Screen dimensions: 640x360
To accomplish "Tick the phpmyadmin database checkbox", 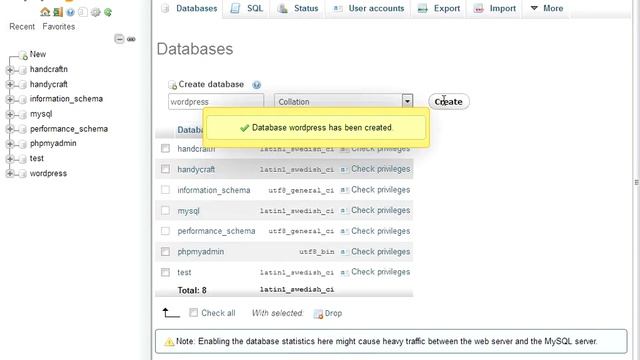I will point(165,251).
